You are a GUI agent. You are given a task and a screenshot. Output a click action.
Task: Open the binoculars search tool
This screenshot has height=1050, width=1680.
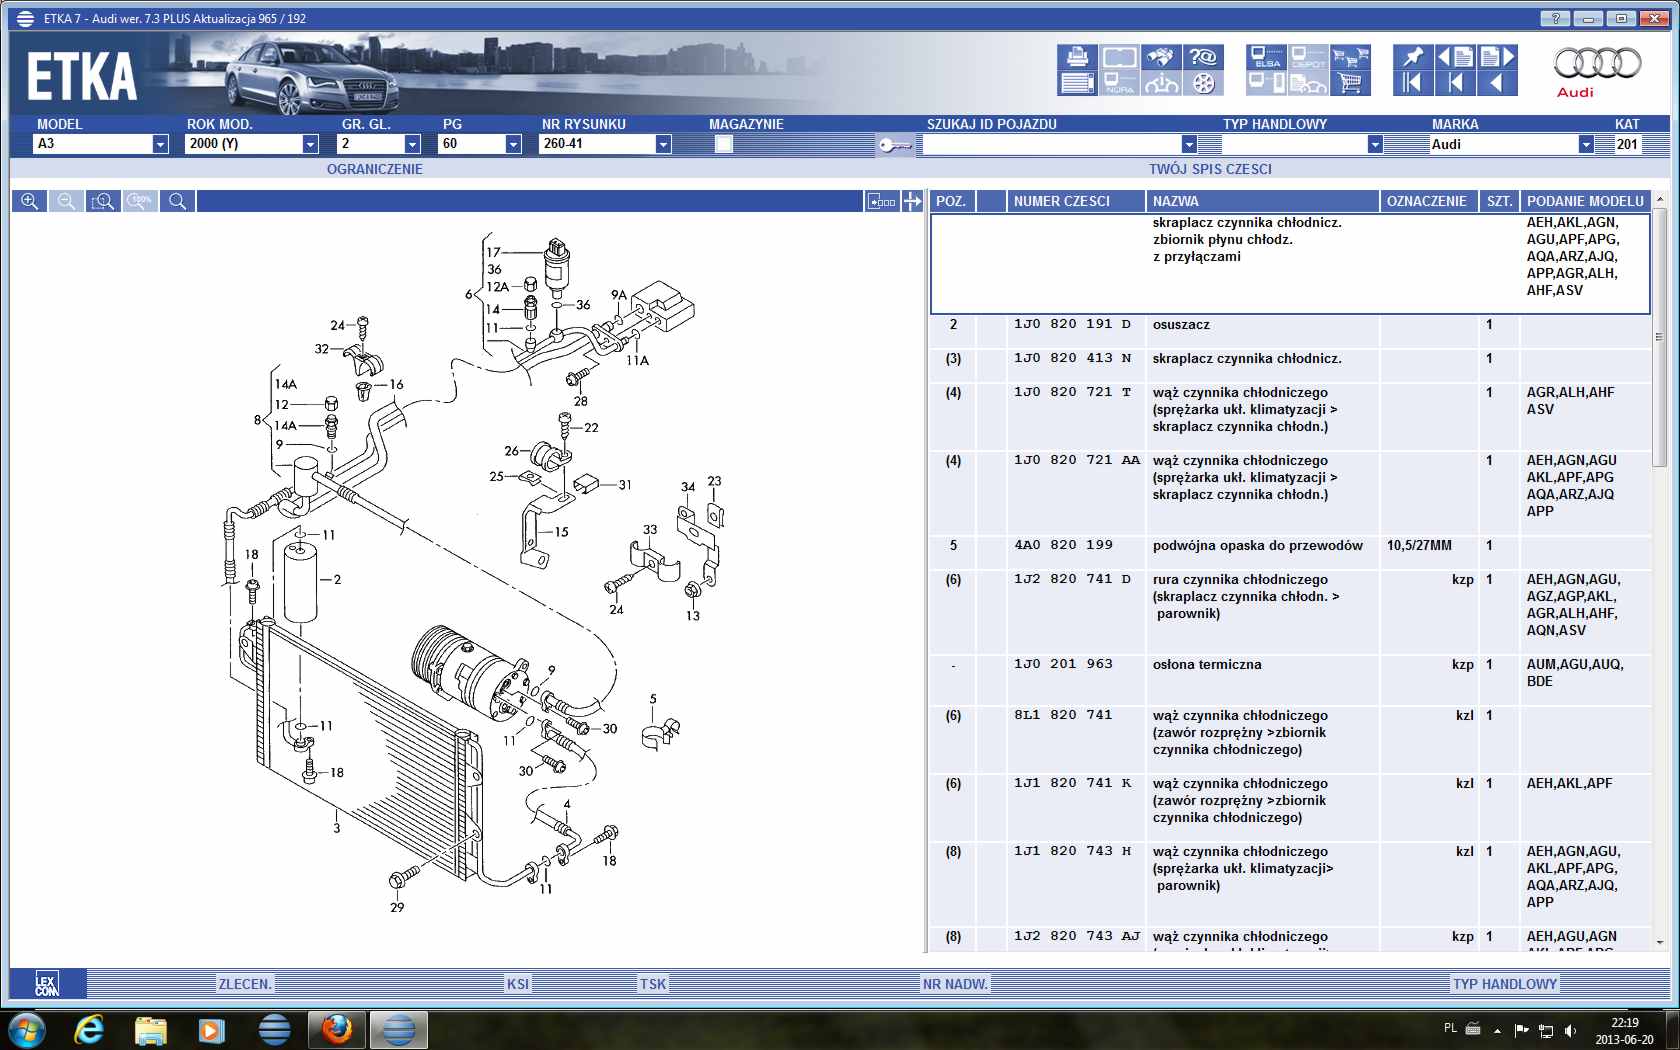[x=1161, y=57]
